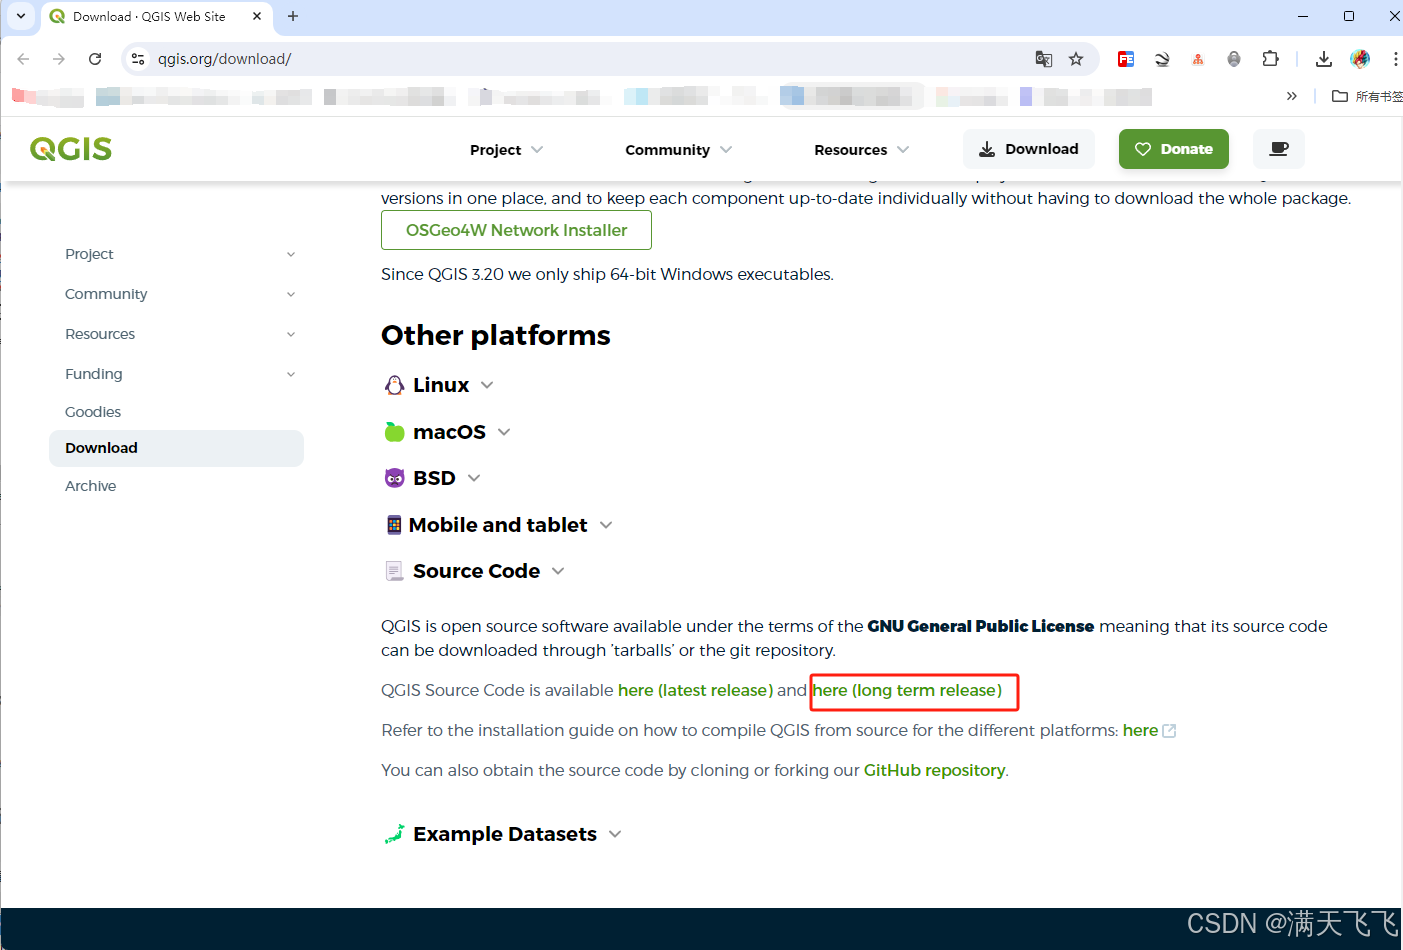
Task: Click the site information icon in address bar
Action: click(x=139, y=59)
